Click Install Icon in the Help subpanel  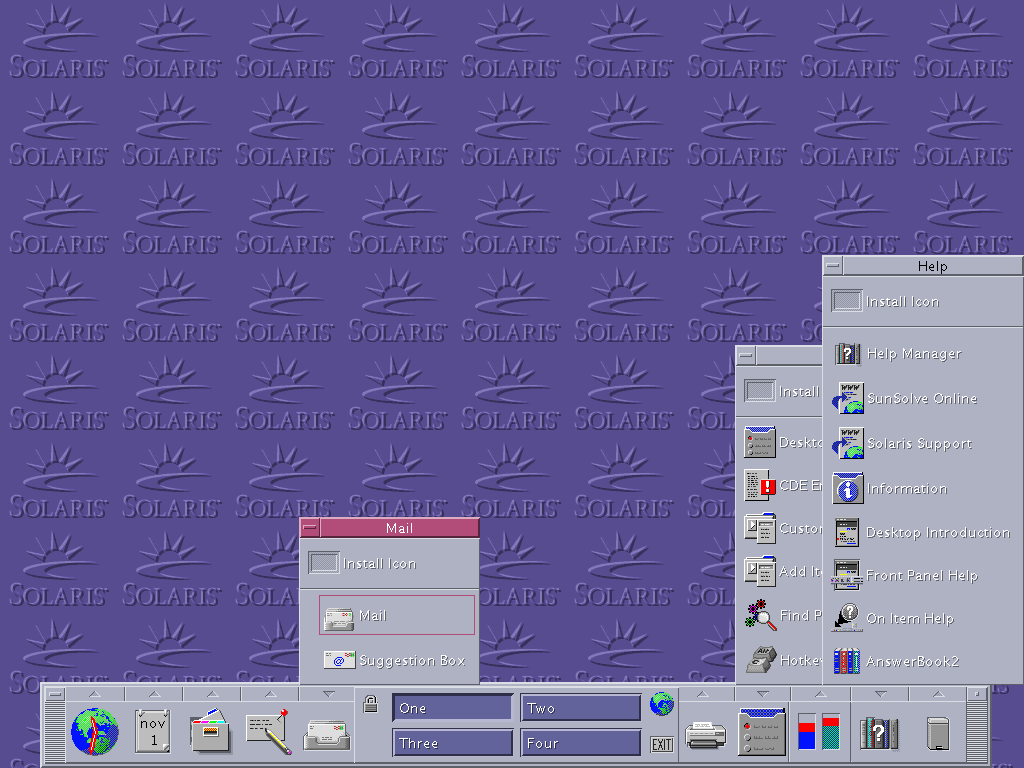point(886,301)
